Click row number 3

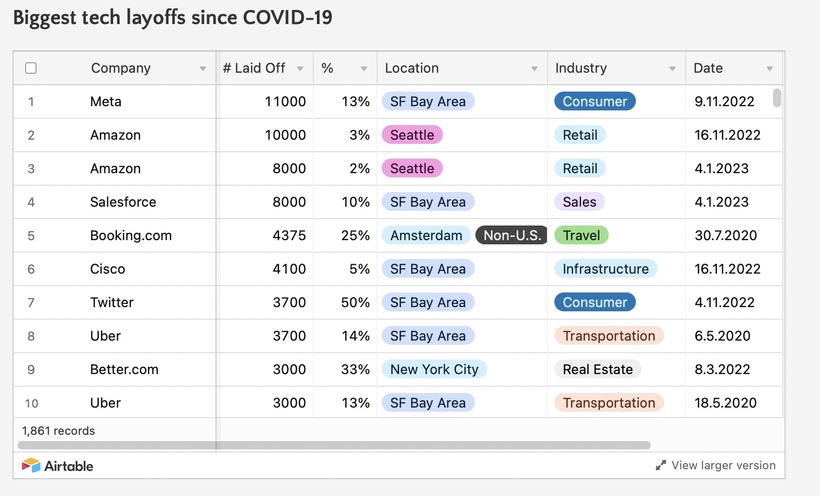click(x=31, y=168)
